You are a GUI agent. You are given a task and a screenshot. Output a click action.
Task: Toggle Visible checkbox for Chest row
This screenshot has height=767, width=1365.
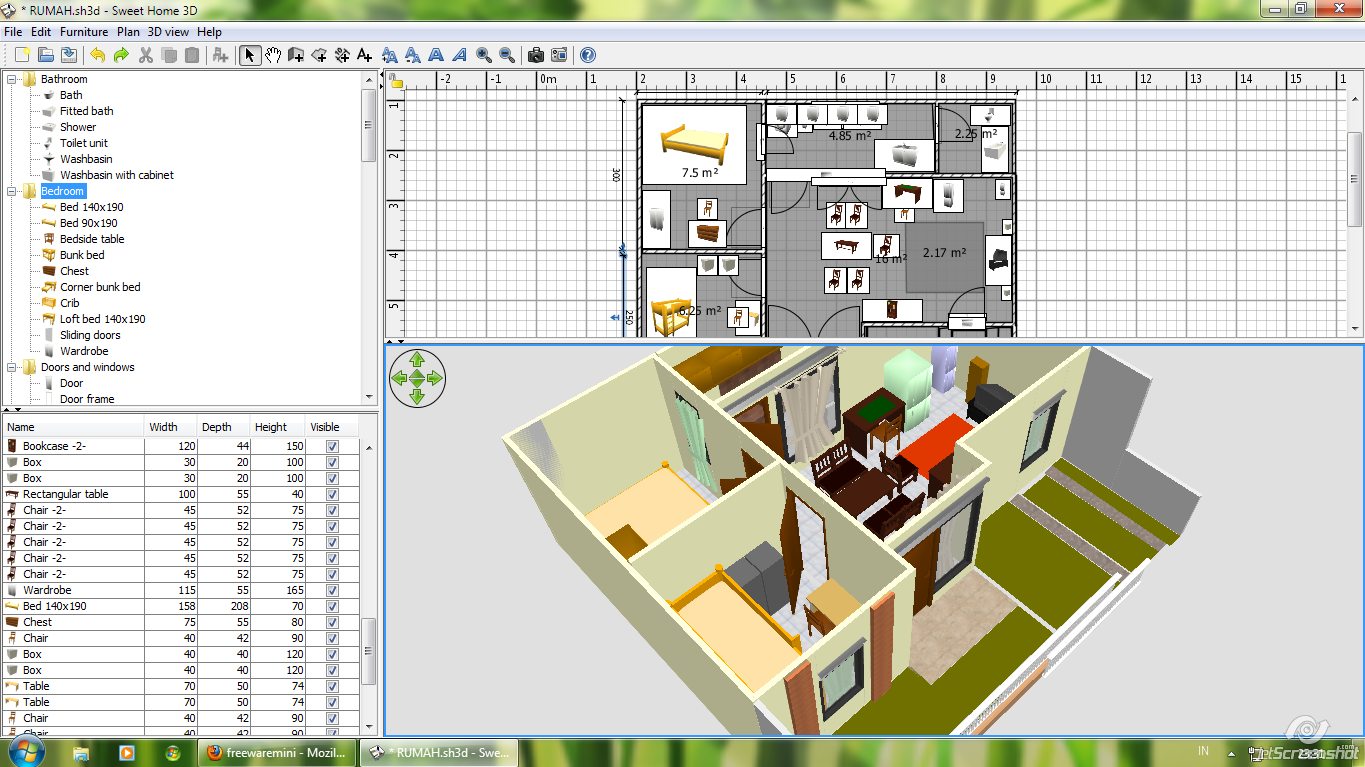(332, 622)
